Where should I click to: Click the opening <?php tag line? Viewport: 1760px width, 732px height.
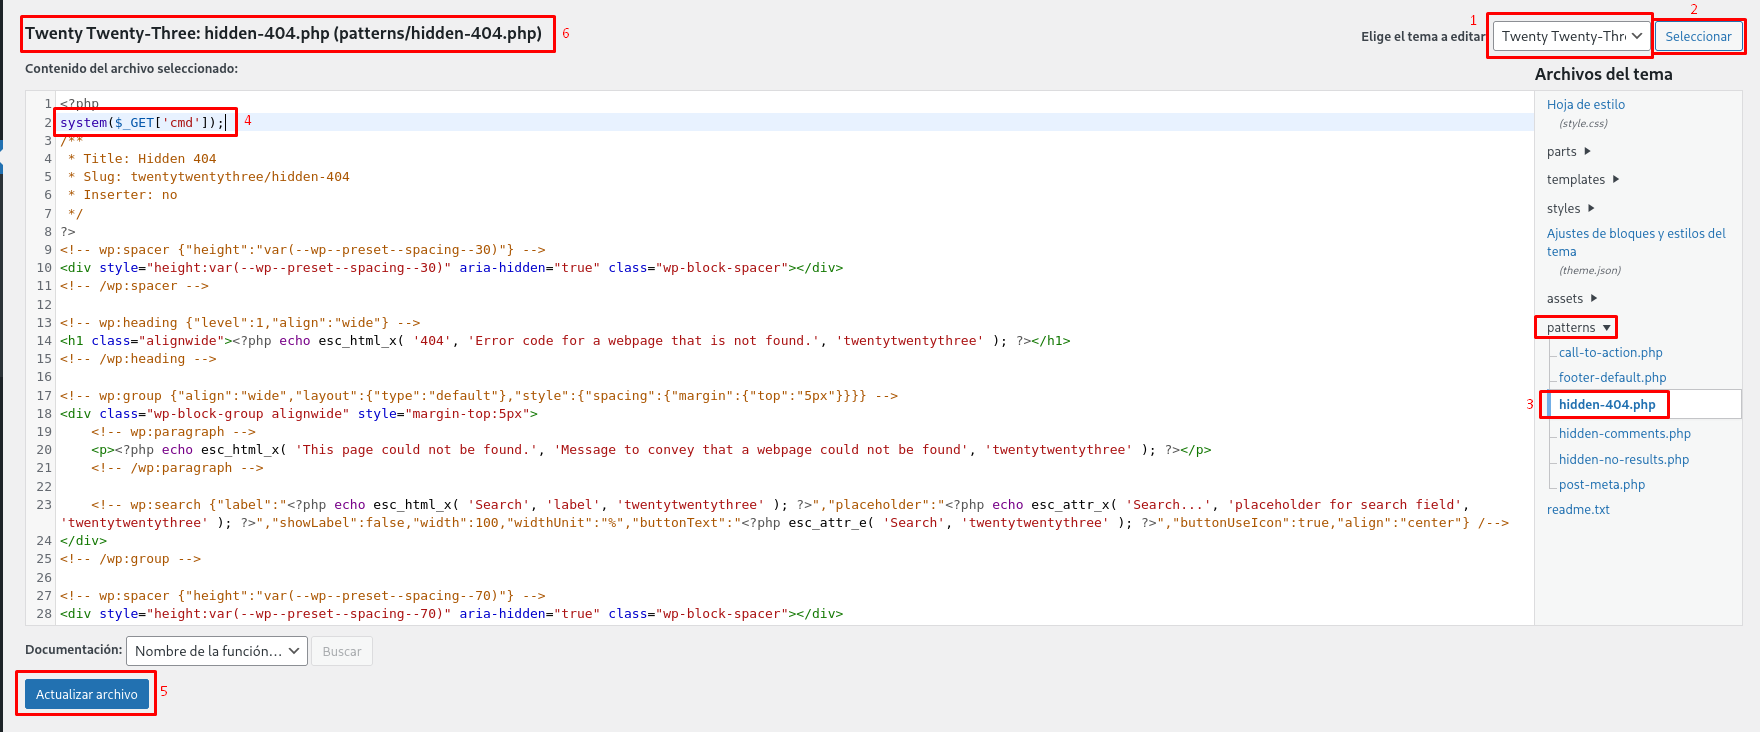coord(80,104)
